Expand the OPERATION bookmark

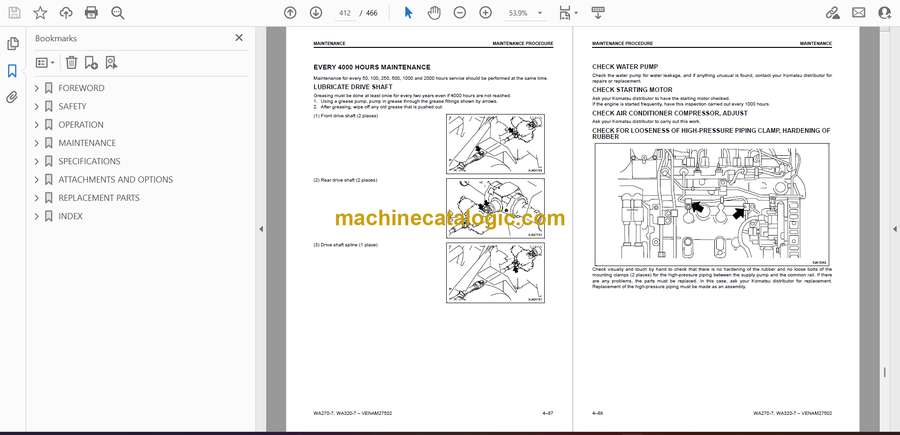pyautogui.click(x=37, y=125)
